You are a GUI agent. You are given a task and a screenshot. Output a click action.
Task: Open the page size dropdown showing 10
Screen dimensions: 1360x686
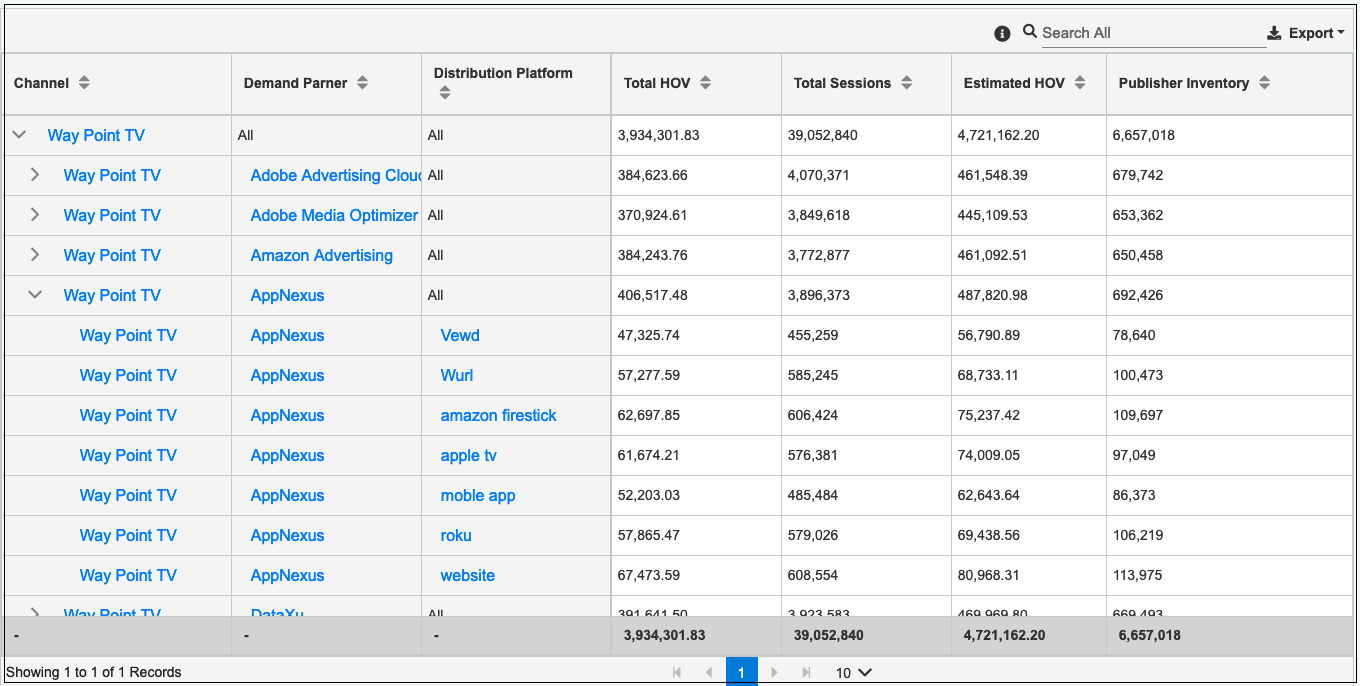coord(851,671)
